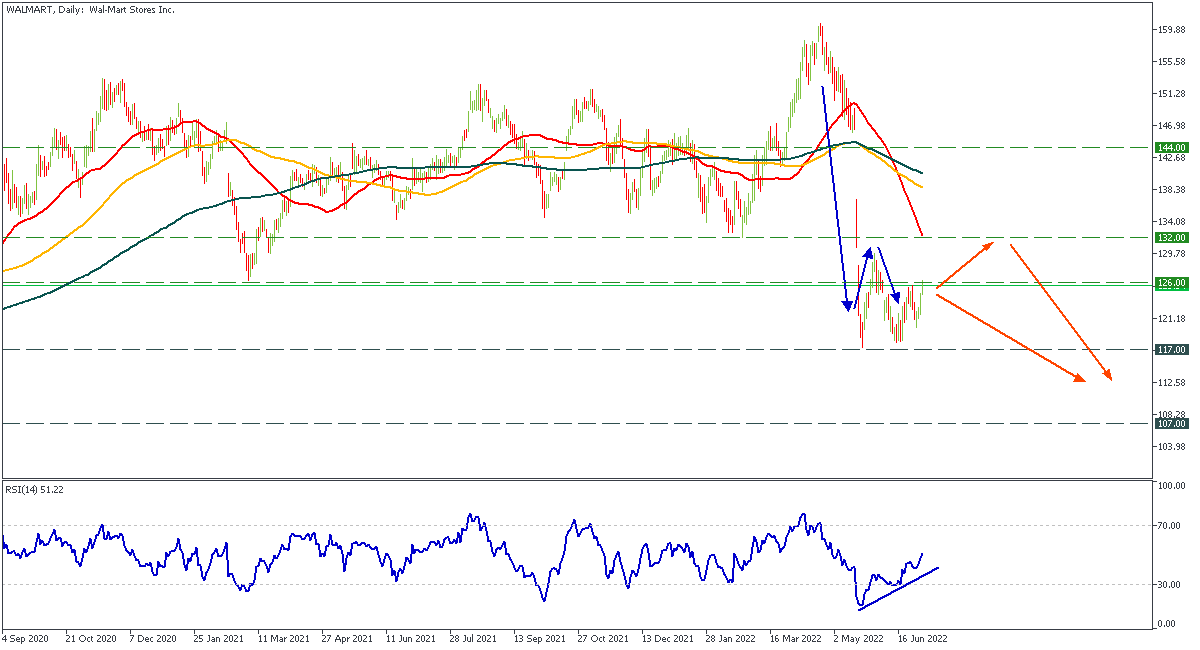This screenshot has width=1200, height=650.
Task: Select the RSI(14) 51.22 indicator label
Action: (34, 489)
